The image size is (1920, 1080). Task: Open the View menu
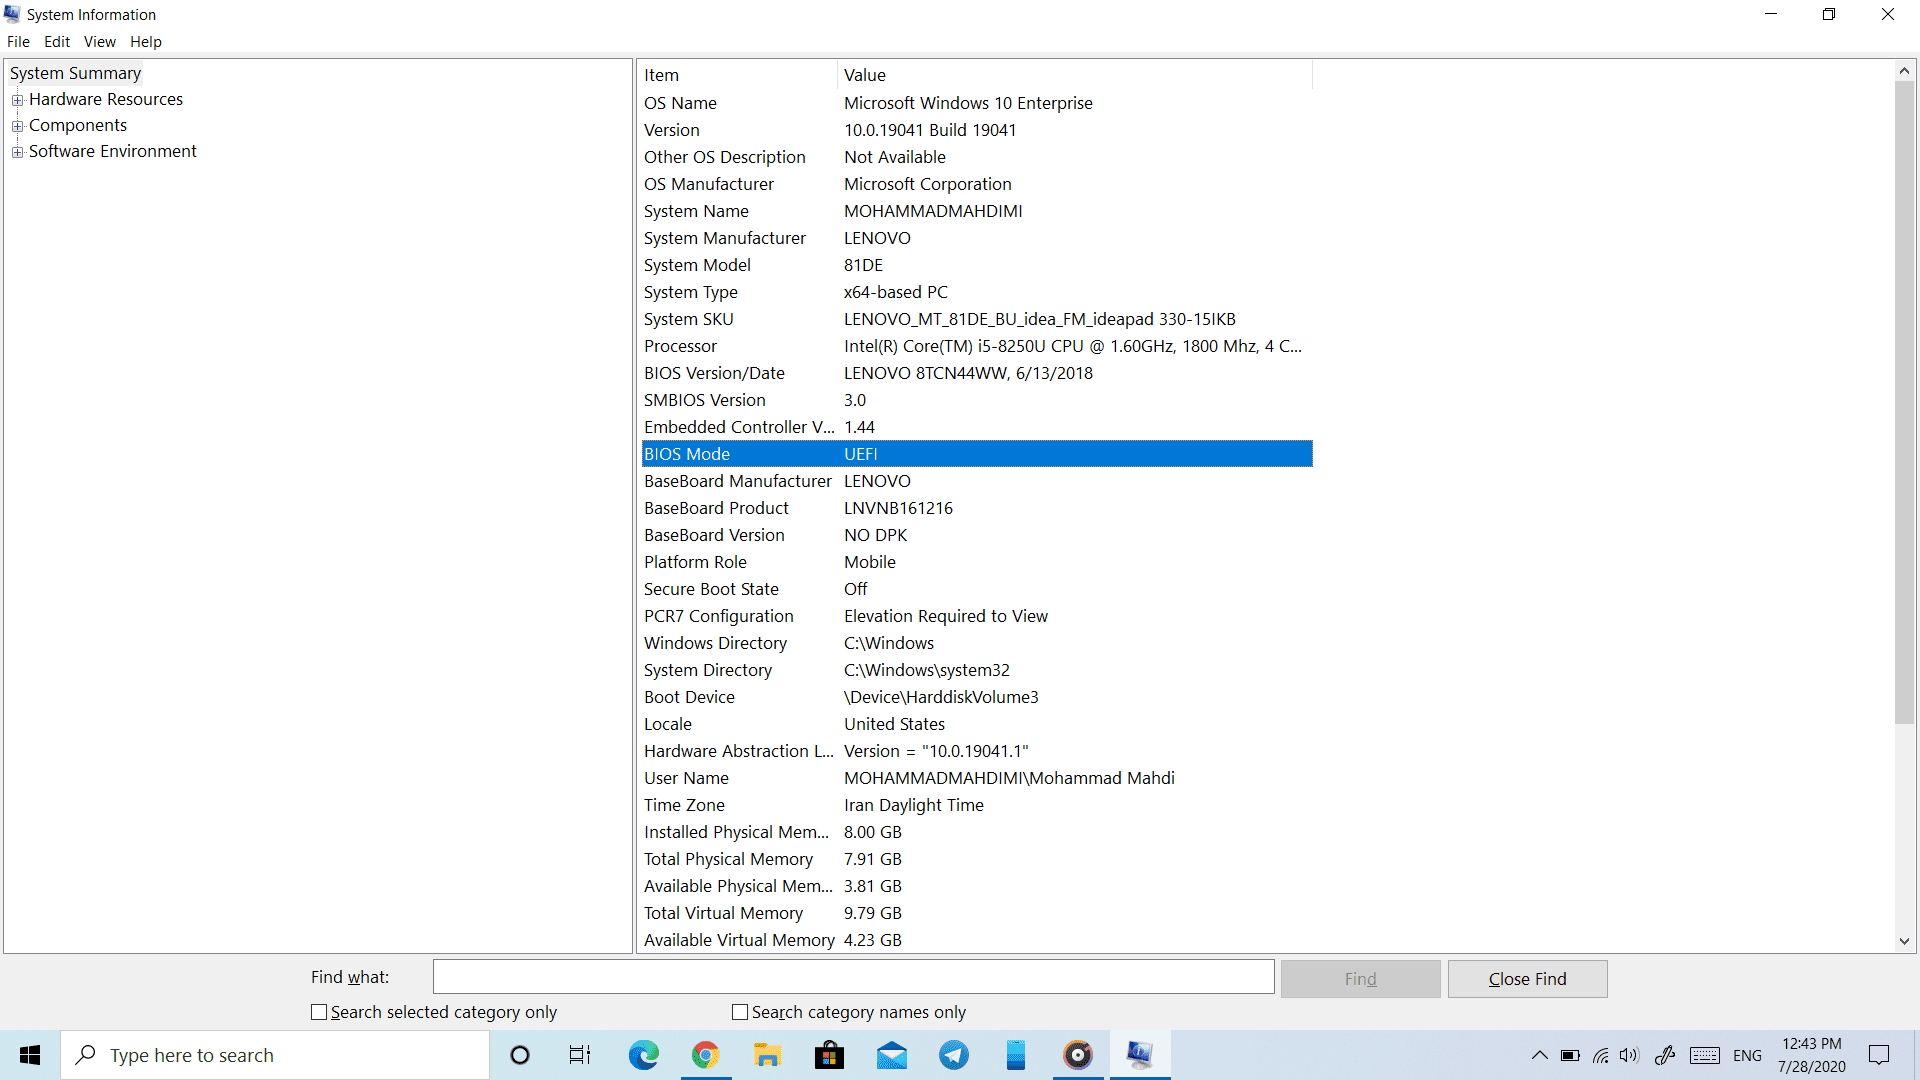click(100, 42)
